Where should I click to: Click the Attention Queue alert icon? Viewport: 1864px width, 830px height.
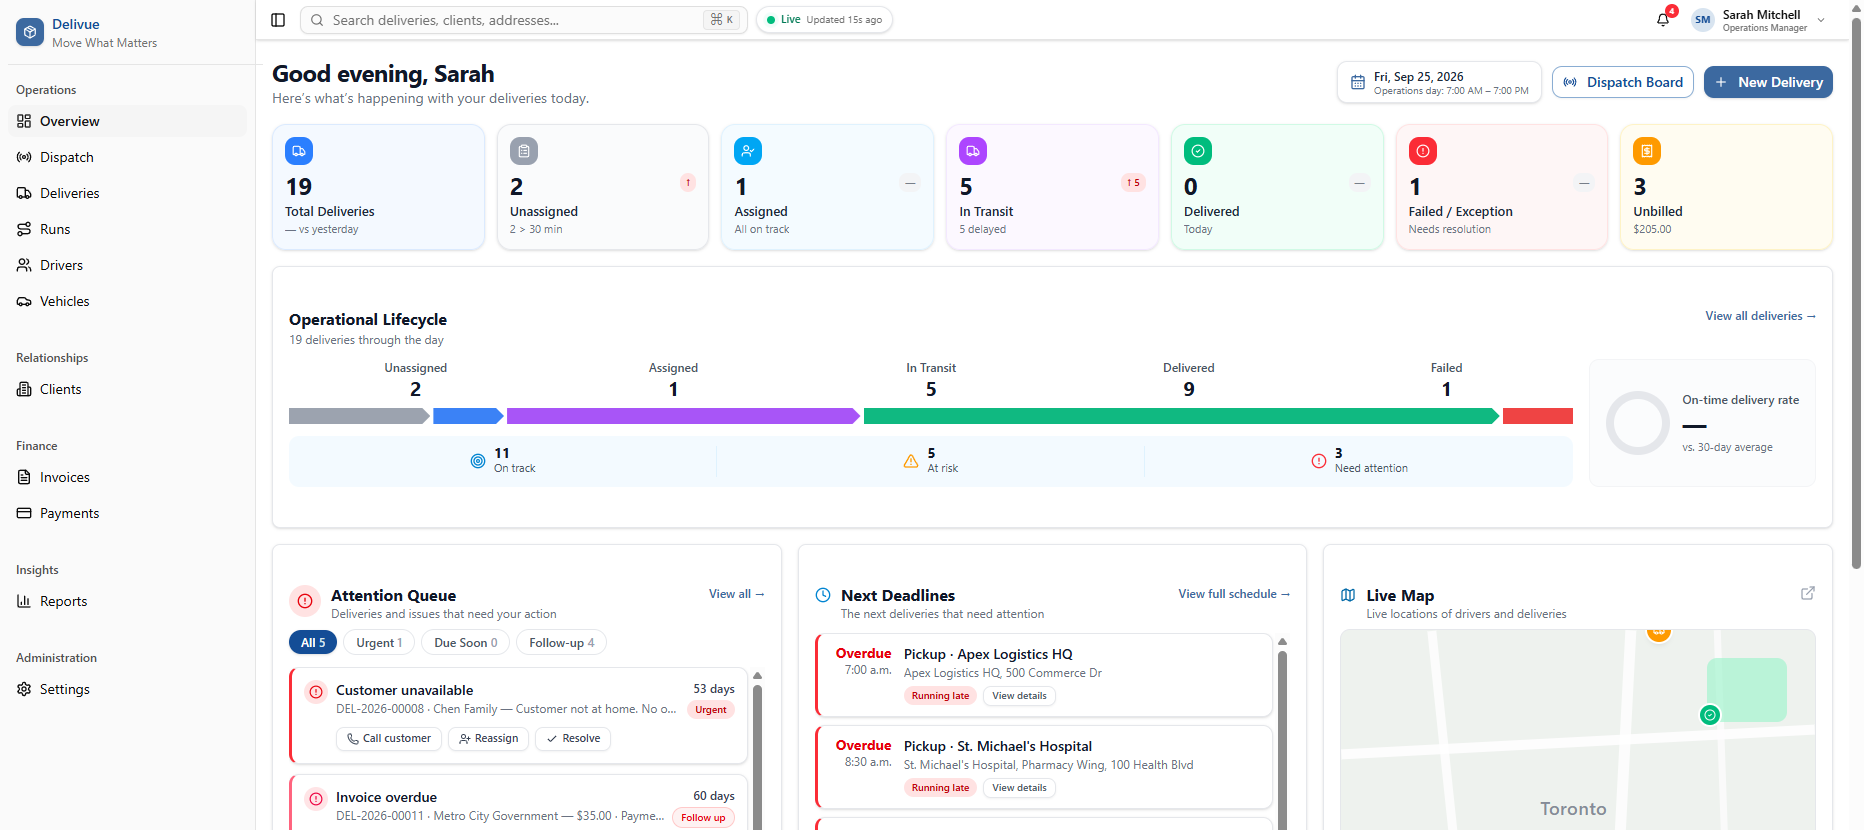[305, 601]
